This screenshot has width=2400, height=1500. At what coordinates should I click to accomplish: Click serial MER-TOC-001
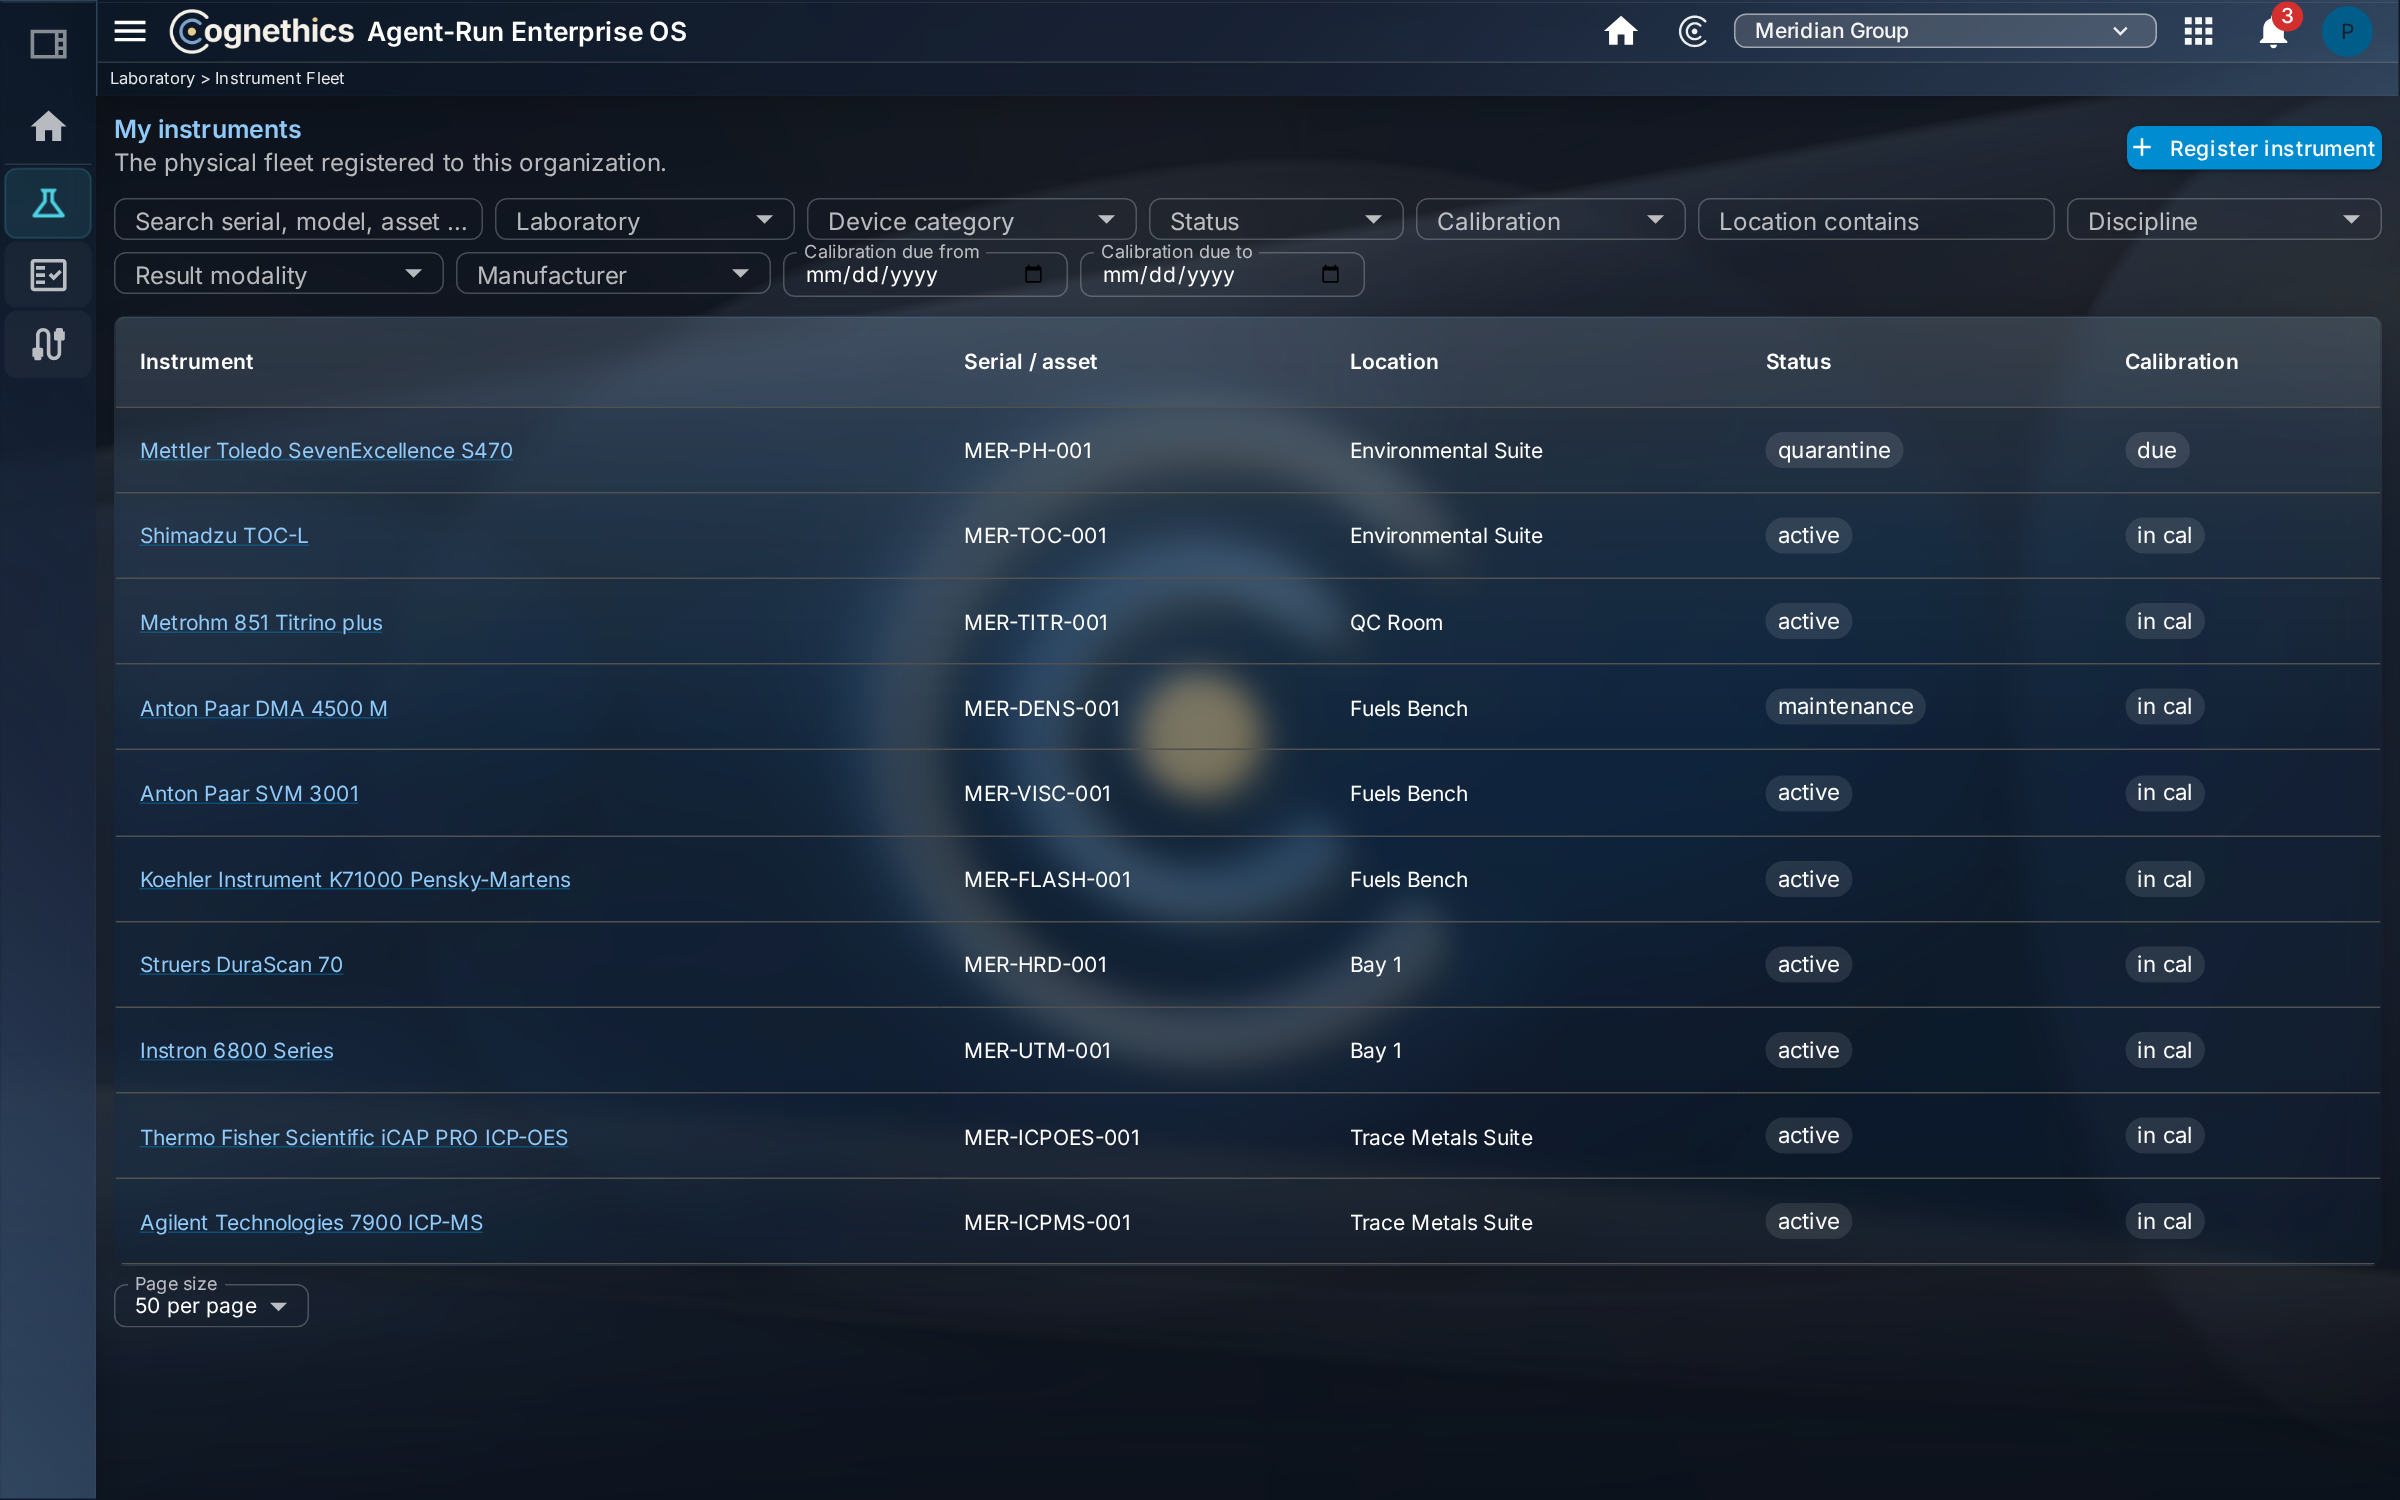point(1035,535)
